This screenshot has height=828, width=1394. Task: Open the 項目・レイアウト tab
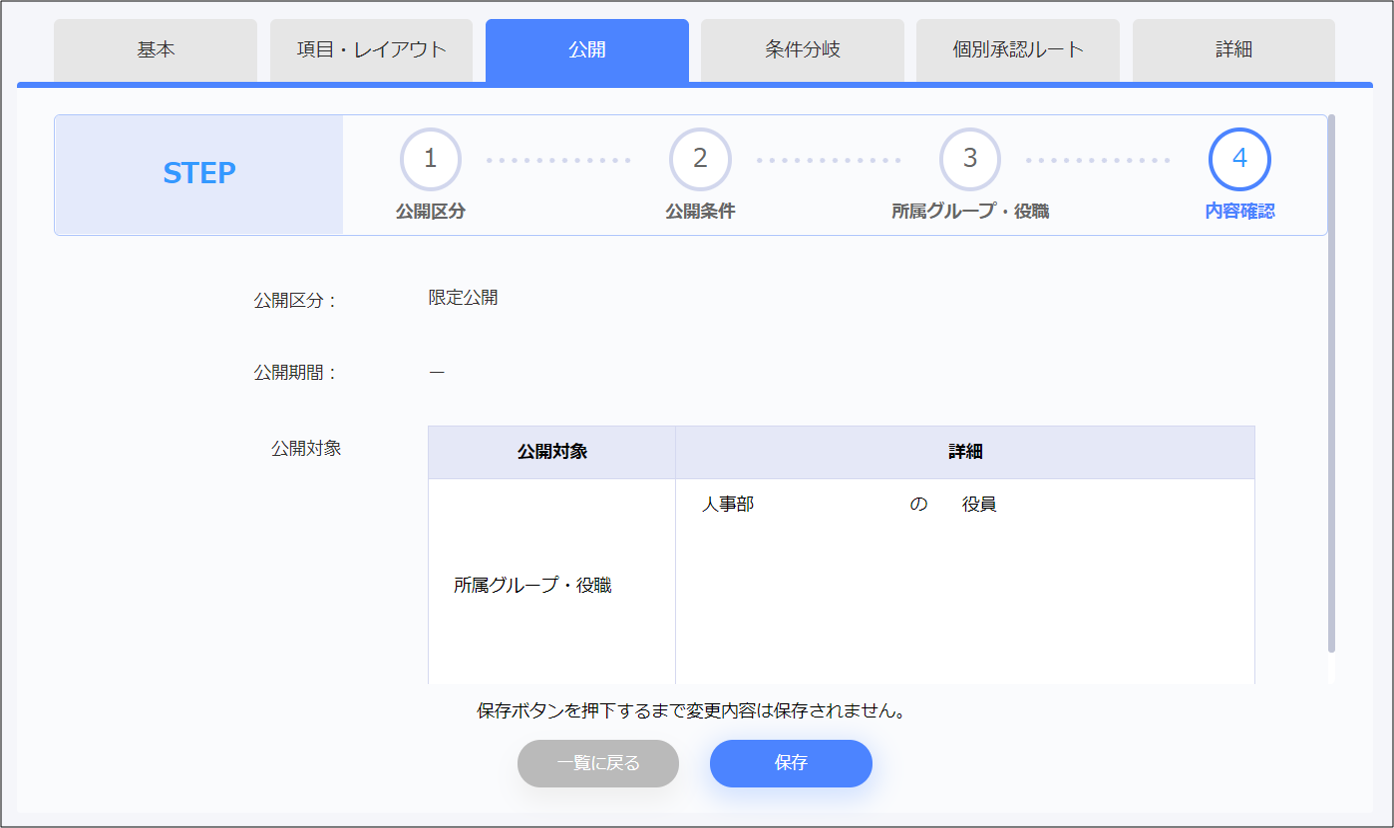pyautogui.click(x=371, y=50)
